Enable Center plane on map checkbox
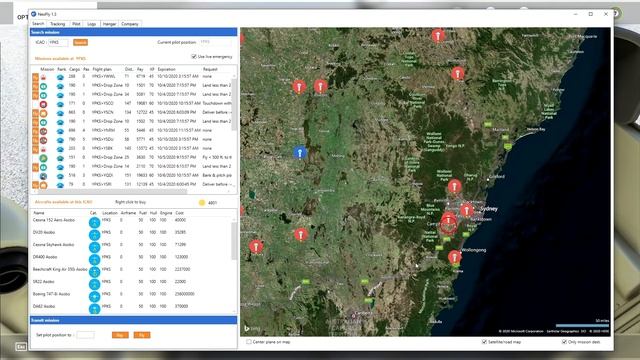The height and width of the screenshot is (360, 640). 249,342
